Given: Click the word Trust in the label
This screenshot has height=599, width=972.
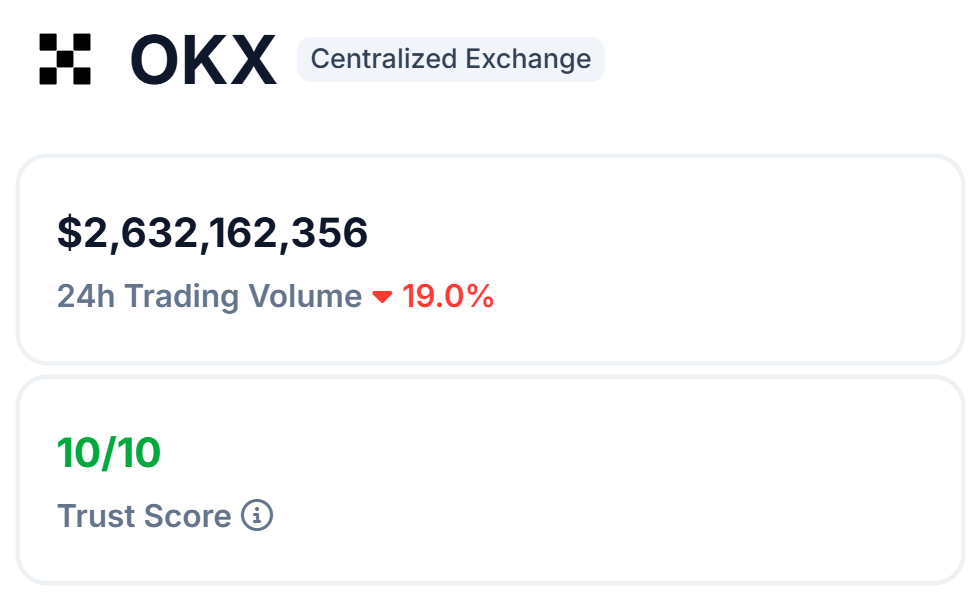Looking at the screenshot, I should click(96, 516).
